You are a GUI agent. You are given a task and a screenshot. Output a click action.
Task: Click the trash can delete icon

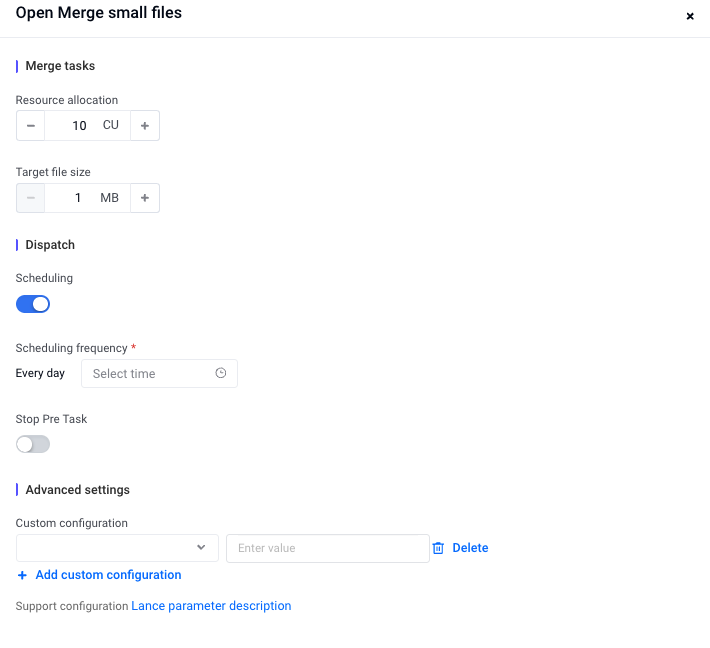[x=438, y=548]
